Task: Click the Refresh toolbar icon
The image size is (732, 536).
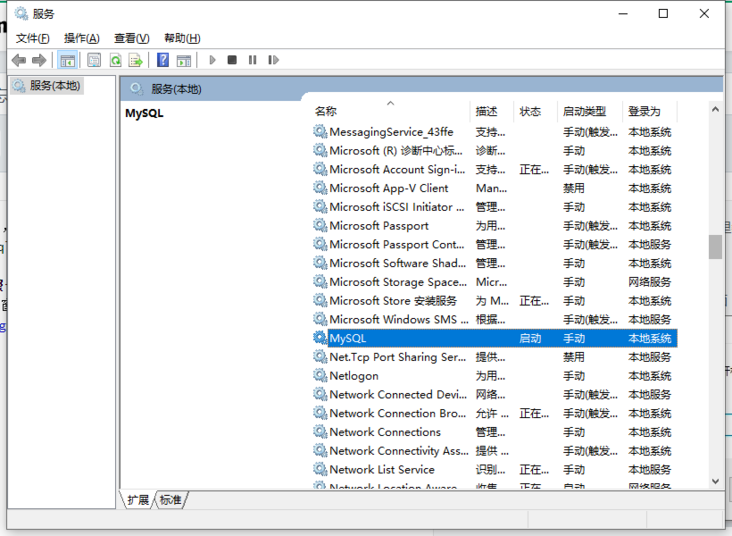Action: pos(115,60)
